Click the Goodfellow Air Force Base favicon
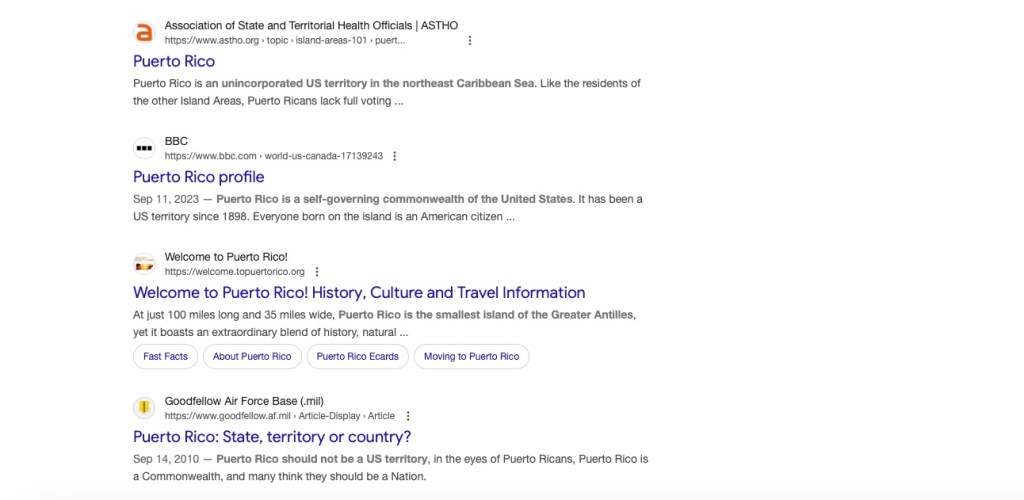Viewport: 1024px width, 500px height. (144, 408)
